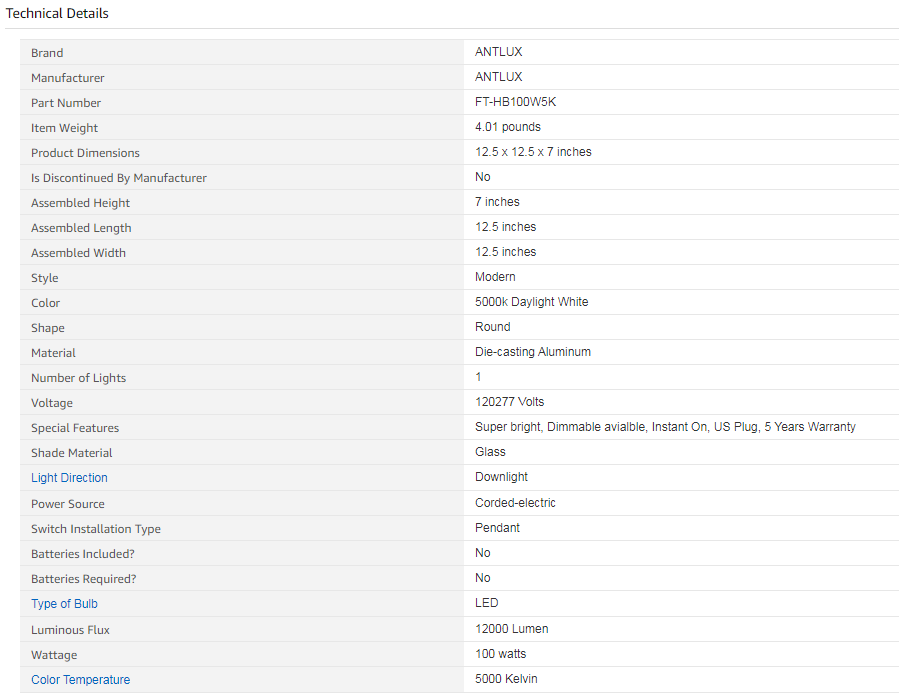Select the Super bright special features text
The image size is (899, 694).
[x=665, y=427]
